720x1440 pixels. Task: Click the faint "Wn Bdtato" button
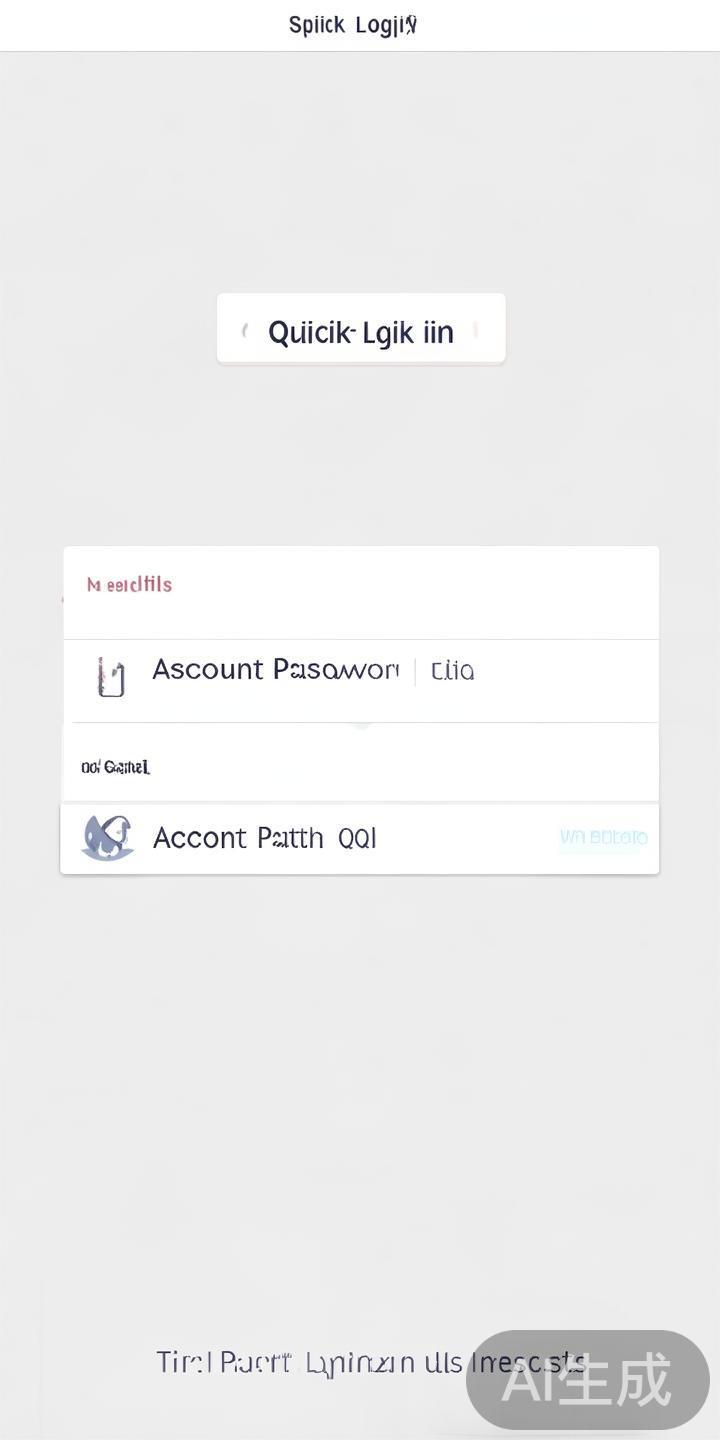[603, 837]
